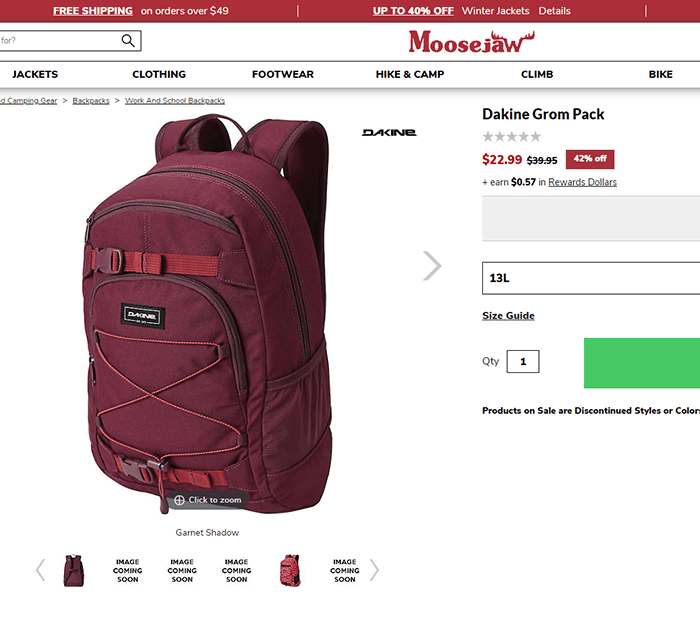Select the Garnet Shadow backpack thumbnail
The height and width of the screenshot is (629, 700).
tap(74, 571)
